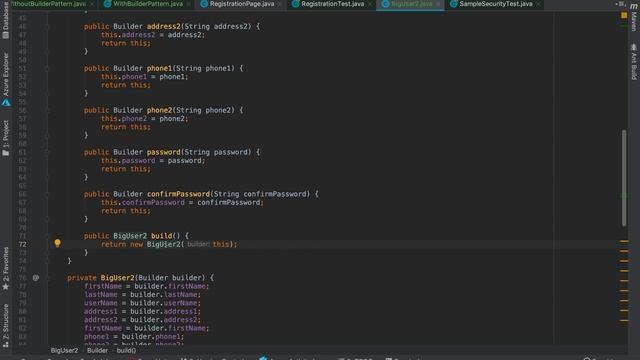This screenshot has width=640, height=360.
Task: Open the hidden editor tabs dropdown
Action: click(620, 4)
